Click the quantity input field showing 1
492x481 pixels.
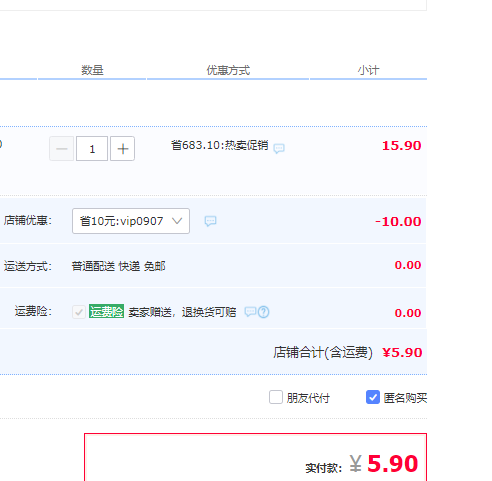click(x=92, y=149)
